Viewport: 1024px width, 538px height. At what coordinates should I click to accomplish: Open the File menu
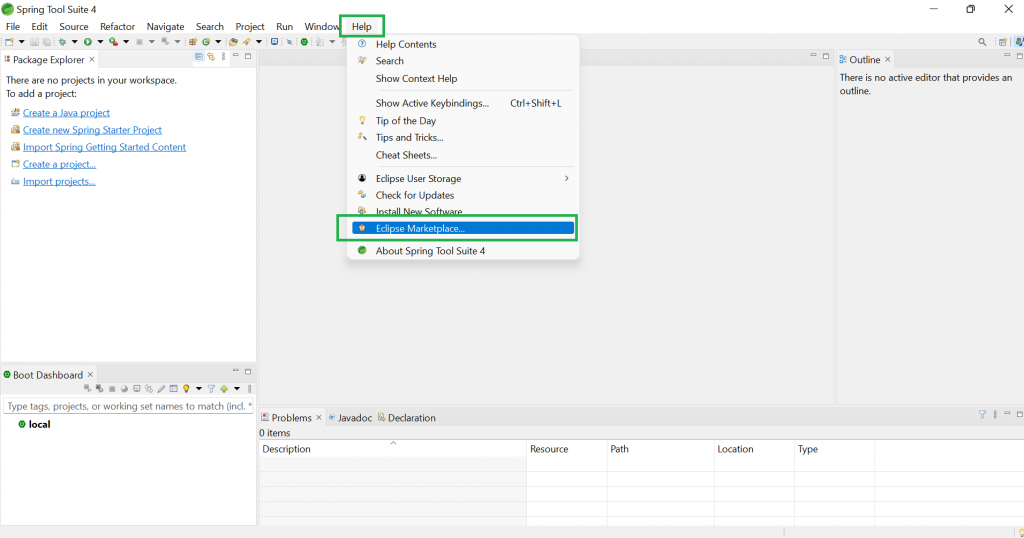(x=13, y=27)
